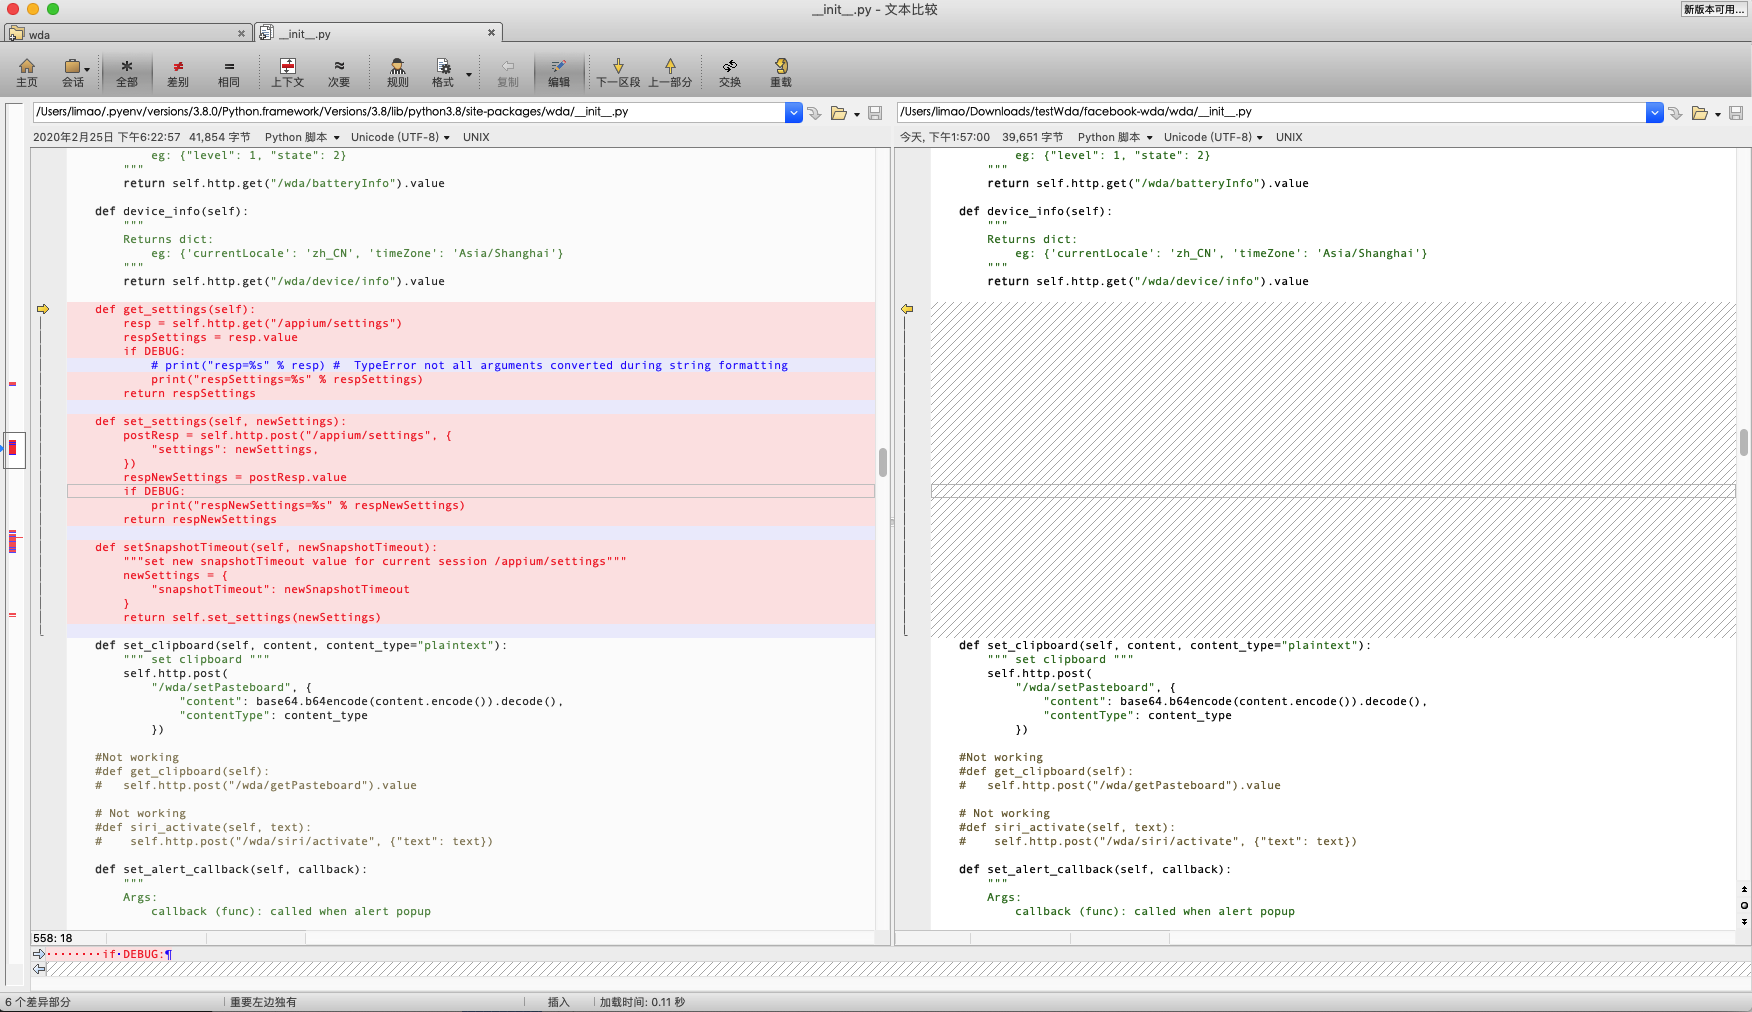1752x1012 pixels.
Task: Click the right 39,651 字节 file size text
Action: point(1033,137)
